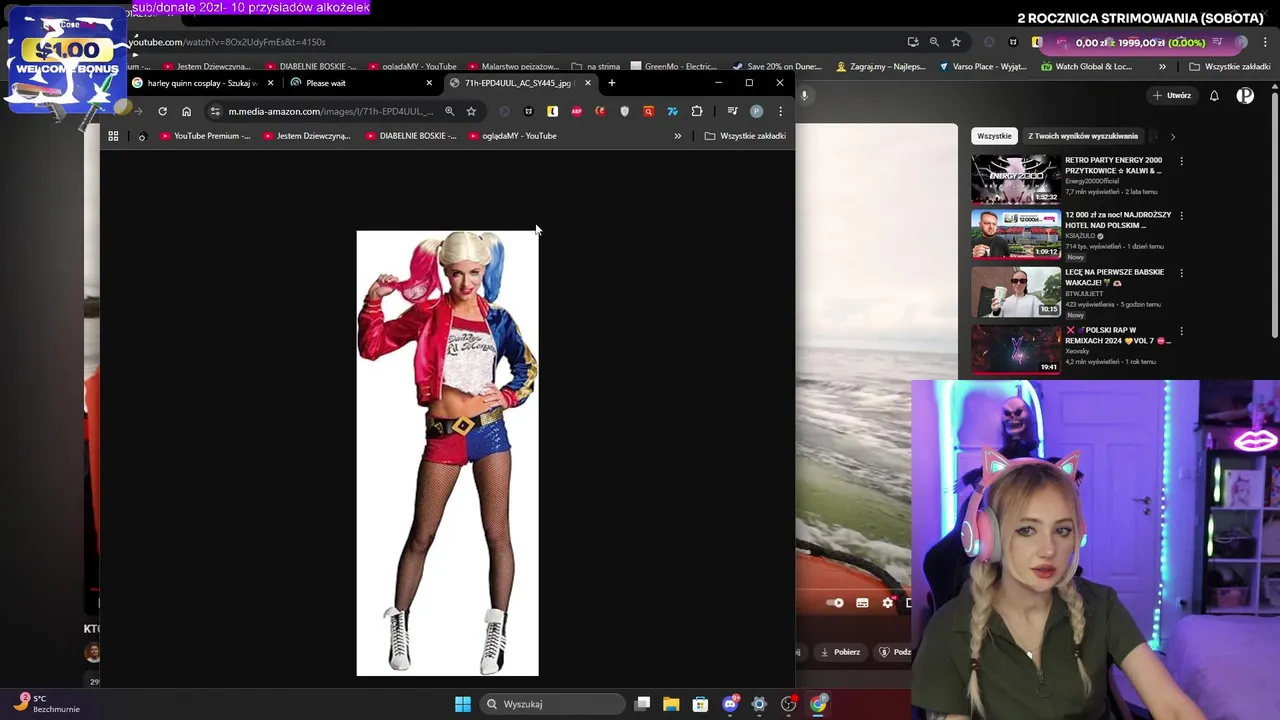
Task: Open Wszystkie zakładki folder in back browser
Action: tap(1230, 67)
